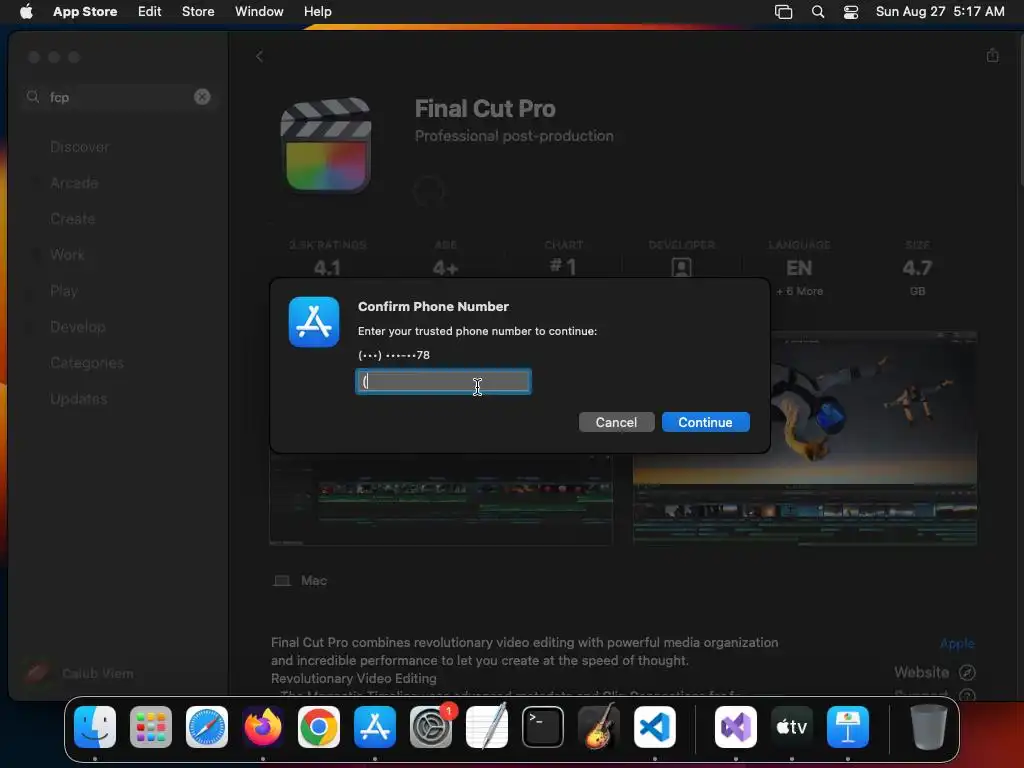Click the Mac platform label

click(x=300, y=581)
